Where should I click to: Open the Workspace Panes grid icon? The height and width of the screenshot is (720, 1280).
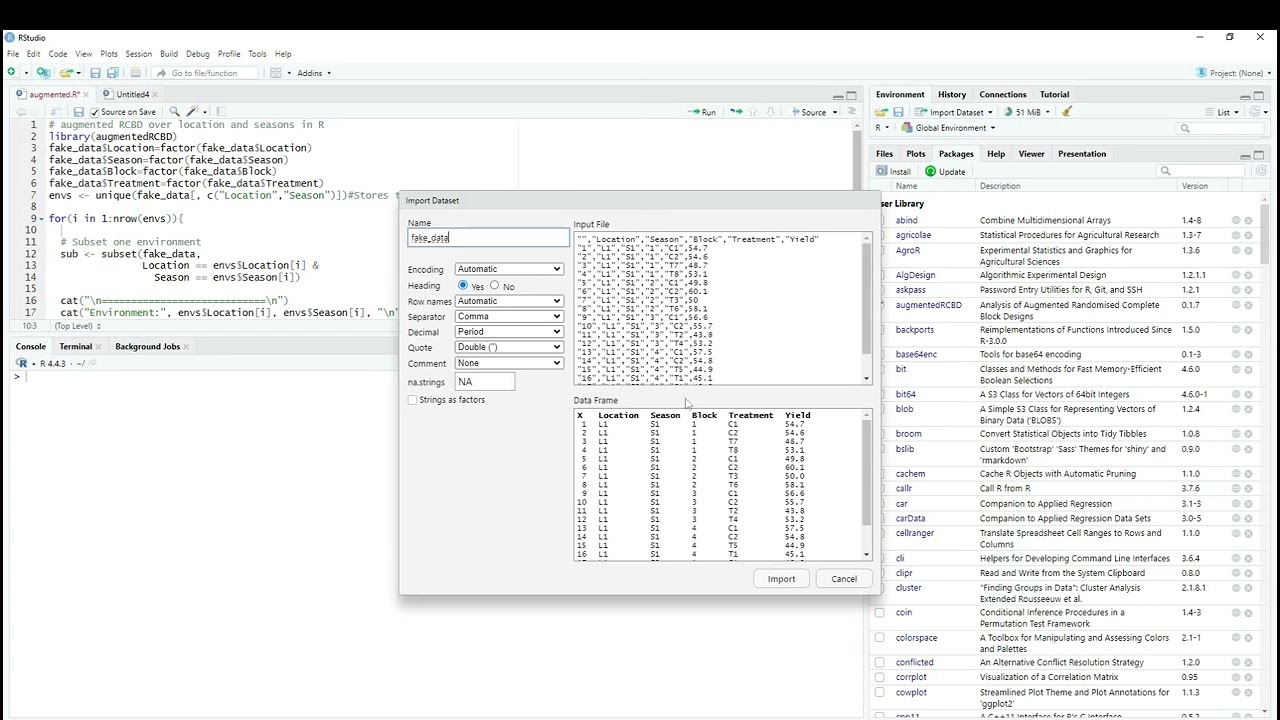[276, 73]
